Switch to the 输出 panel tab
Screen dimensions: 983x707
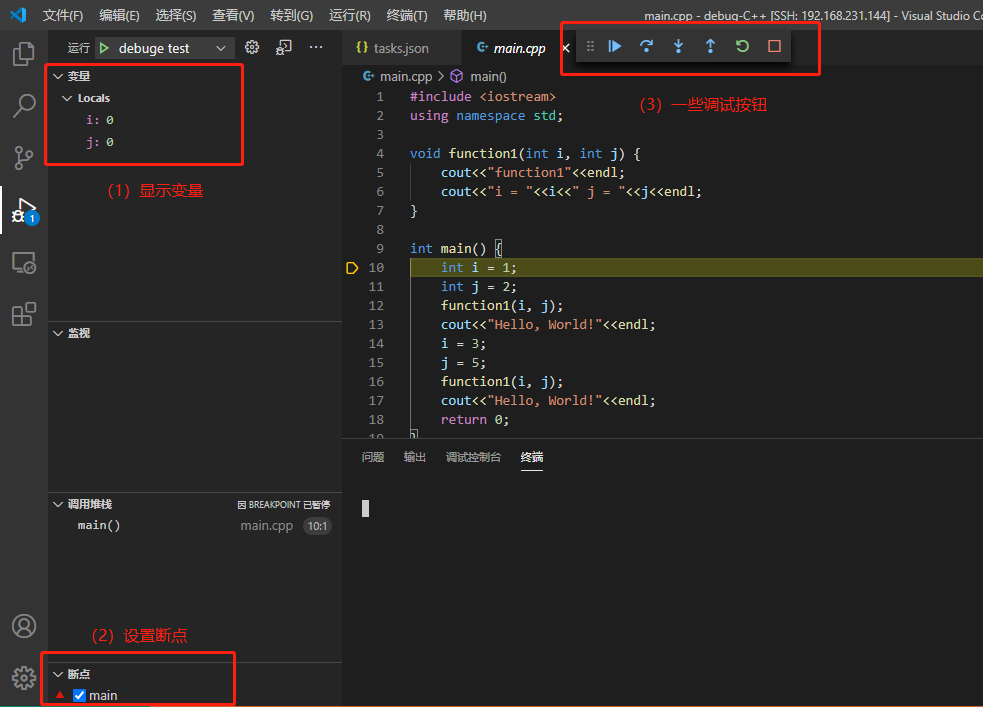click(x=414, y=458)
